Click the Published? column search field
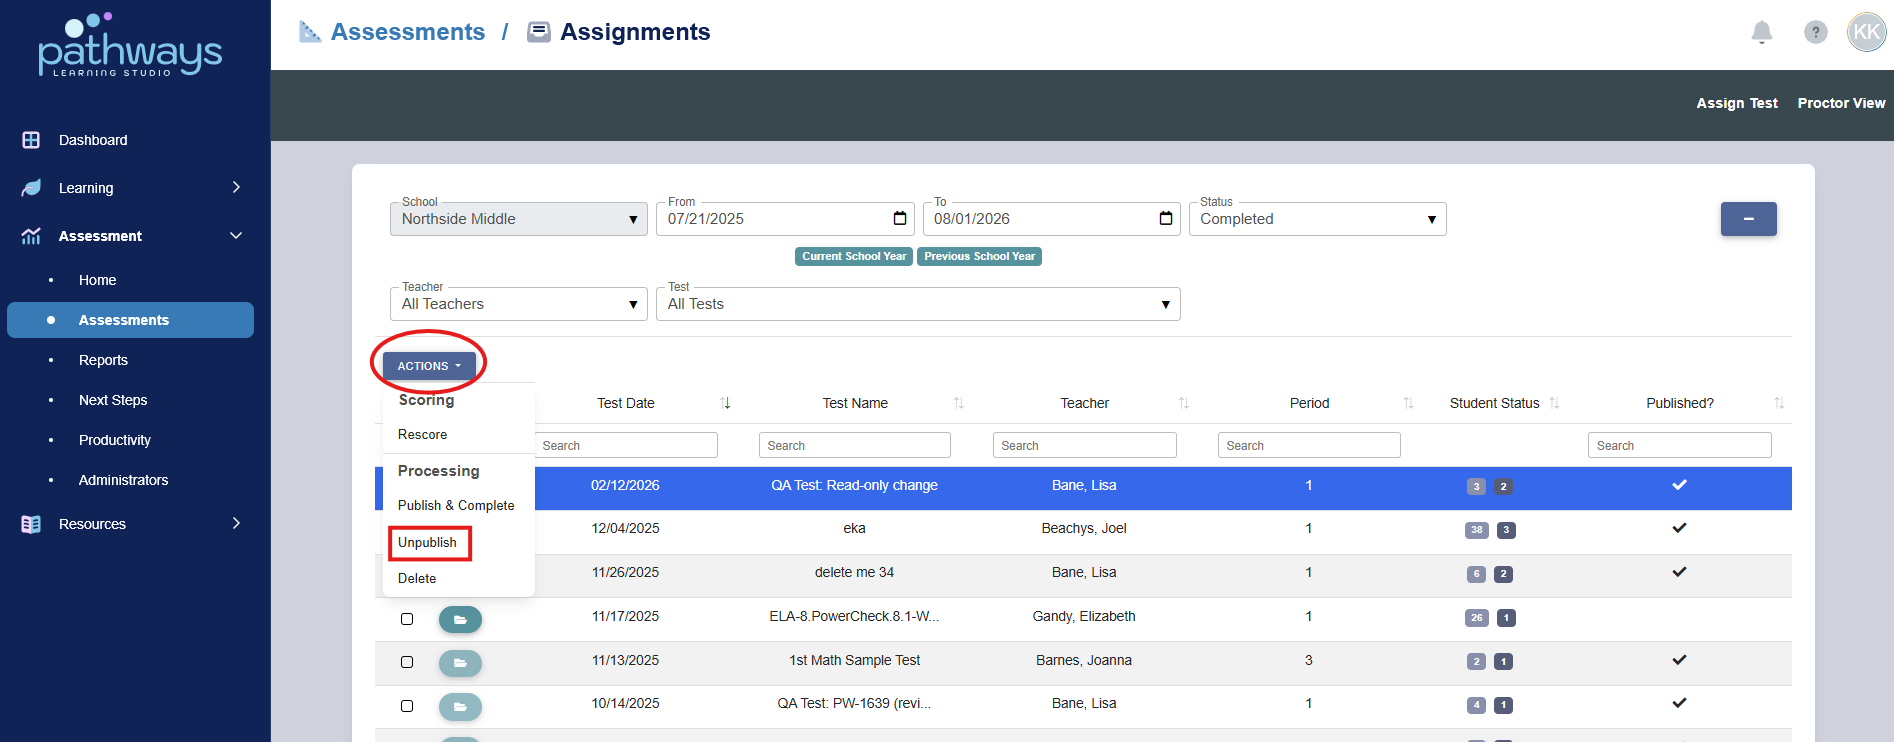 [x=1679, y=445]
